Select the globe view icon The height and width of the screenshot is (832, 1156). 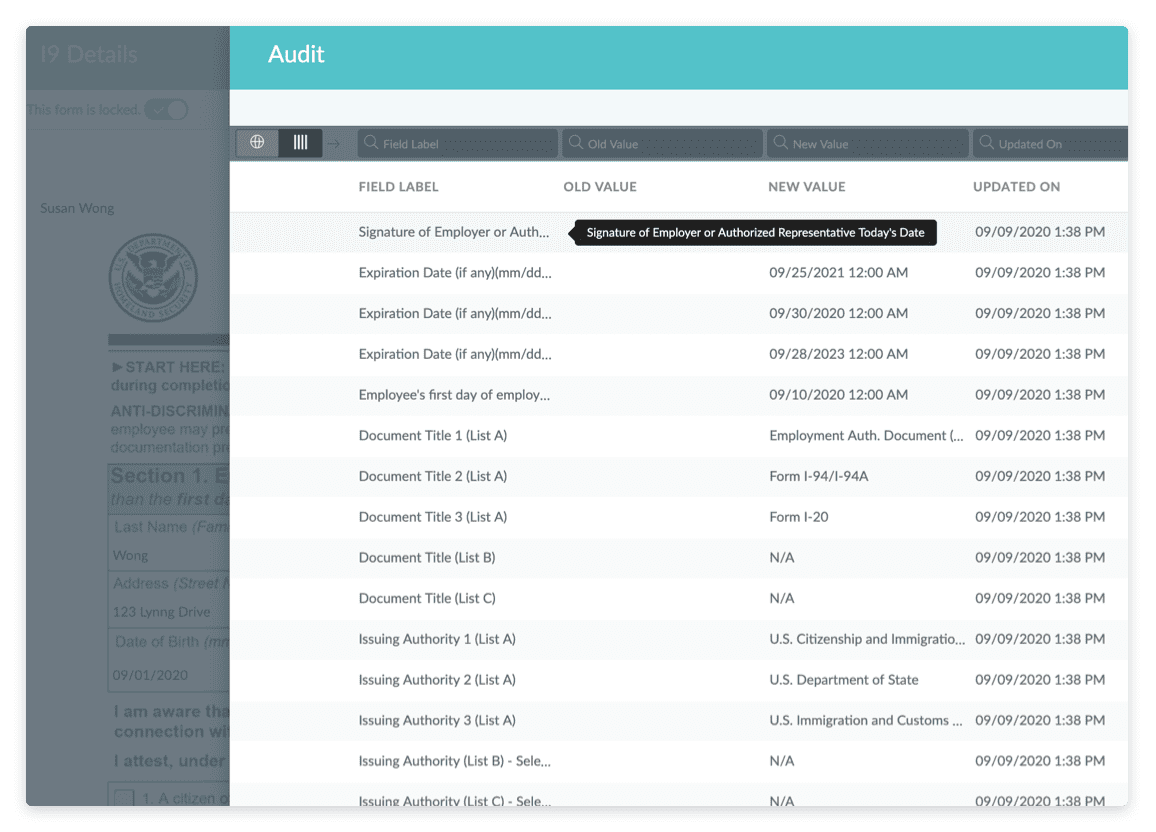(x=257, y=142)
